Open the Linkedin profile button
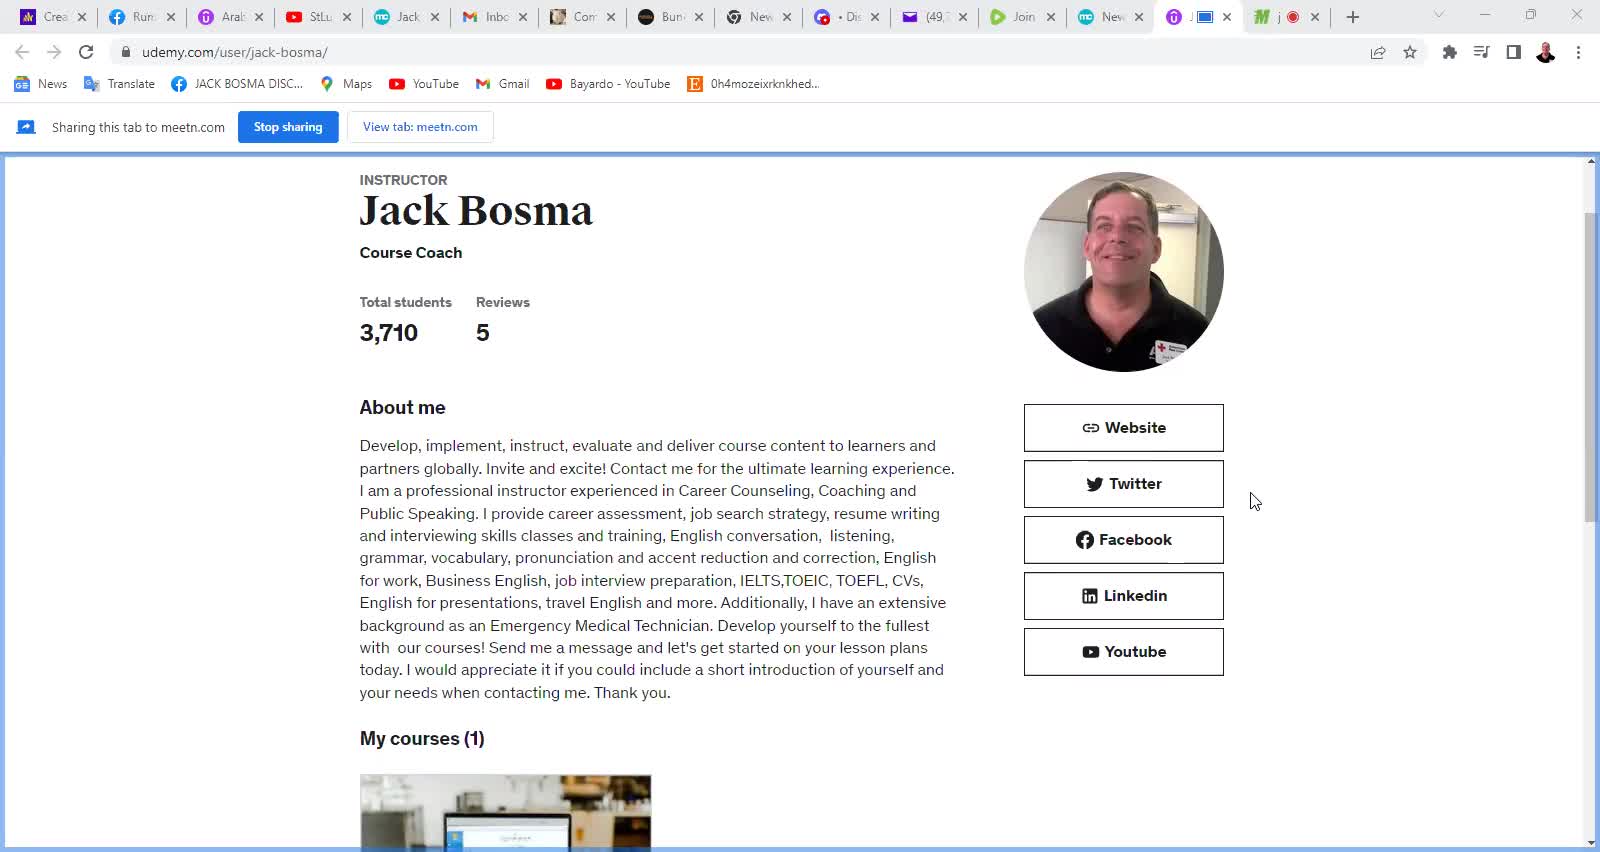Screen dimensions: 1600x852 tap(1124, 596)
